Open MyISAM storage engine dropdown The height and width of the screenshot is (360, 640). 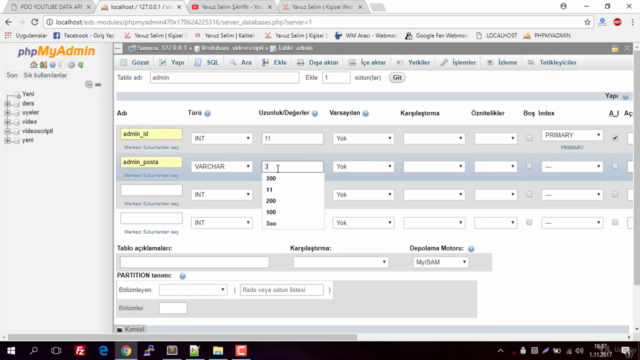[x=440, y=262]
